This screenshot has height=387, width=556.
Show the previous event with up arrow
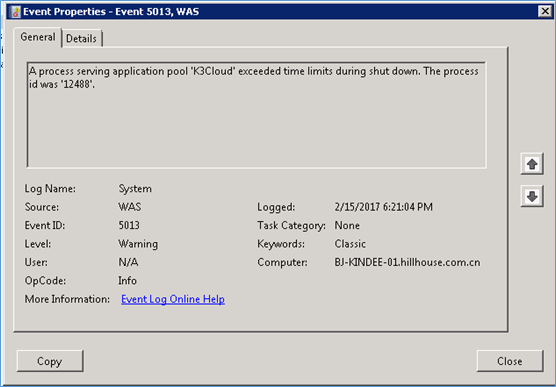tap(532, 164)
